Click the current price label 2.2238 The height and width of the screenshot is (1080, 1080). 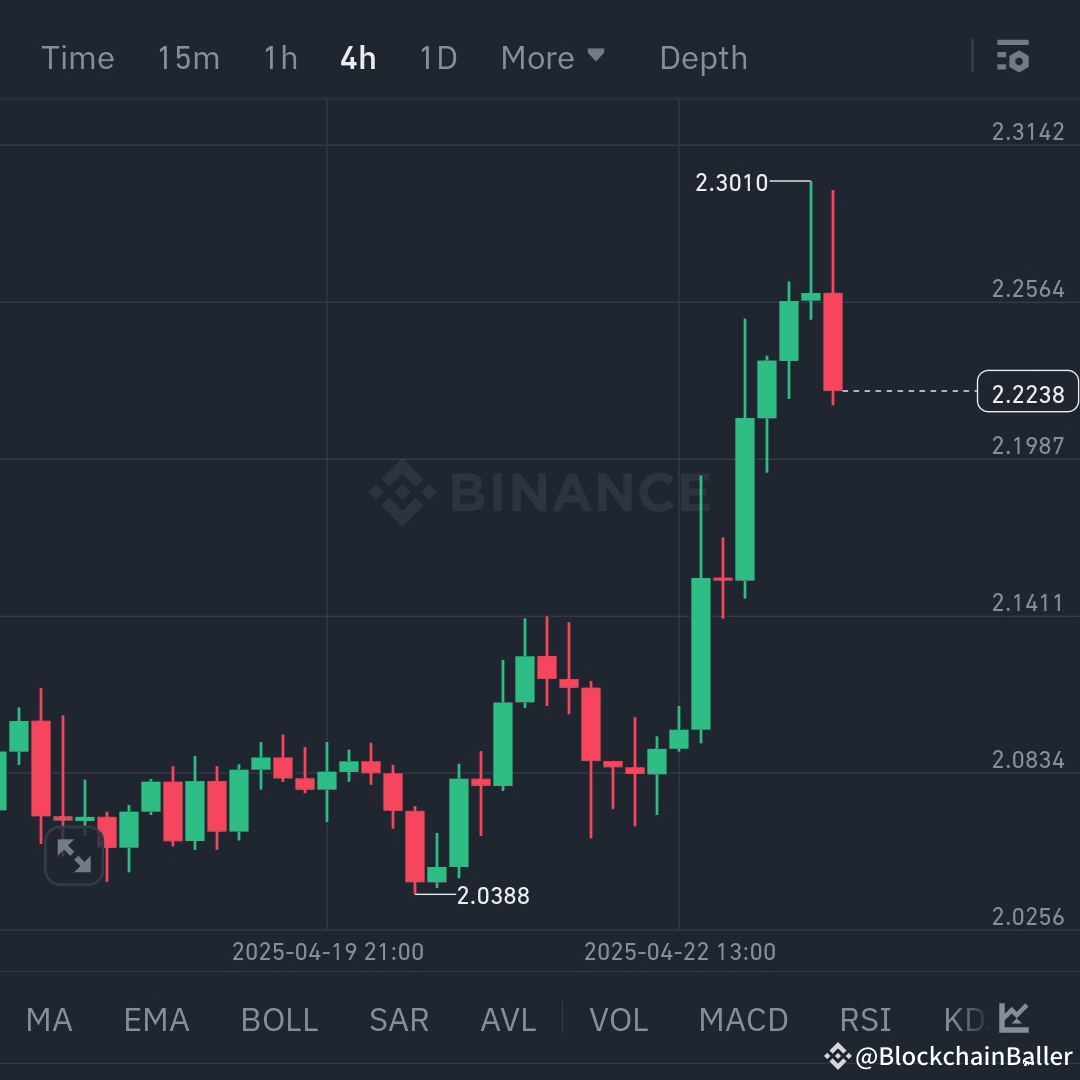[1026, 392]
